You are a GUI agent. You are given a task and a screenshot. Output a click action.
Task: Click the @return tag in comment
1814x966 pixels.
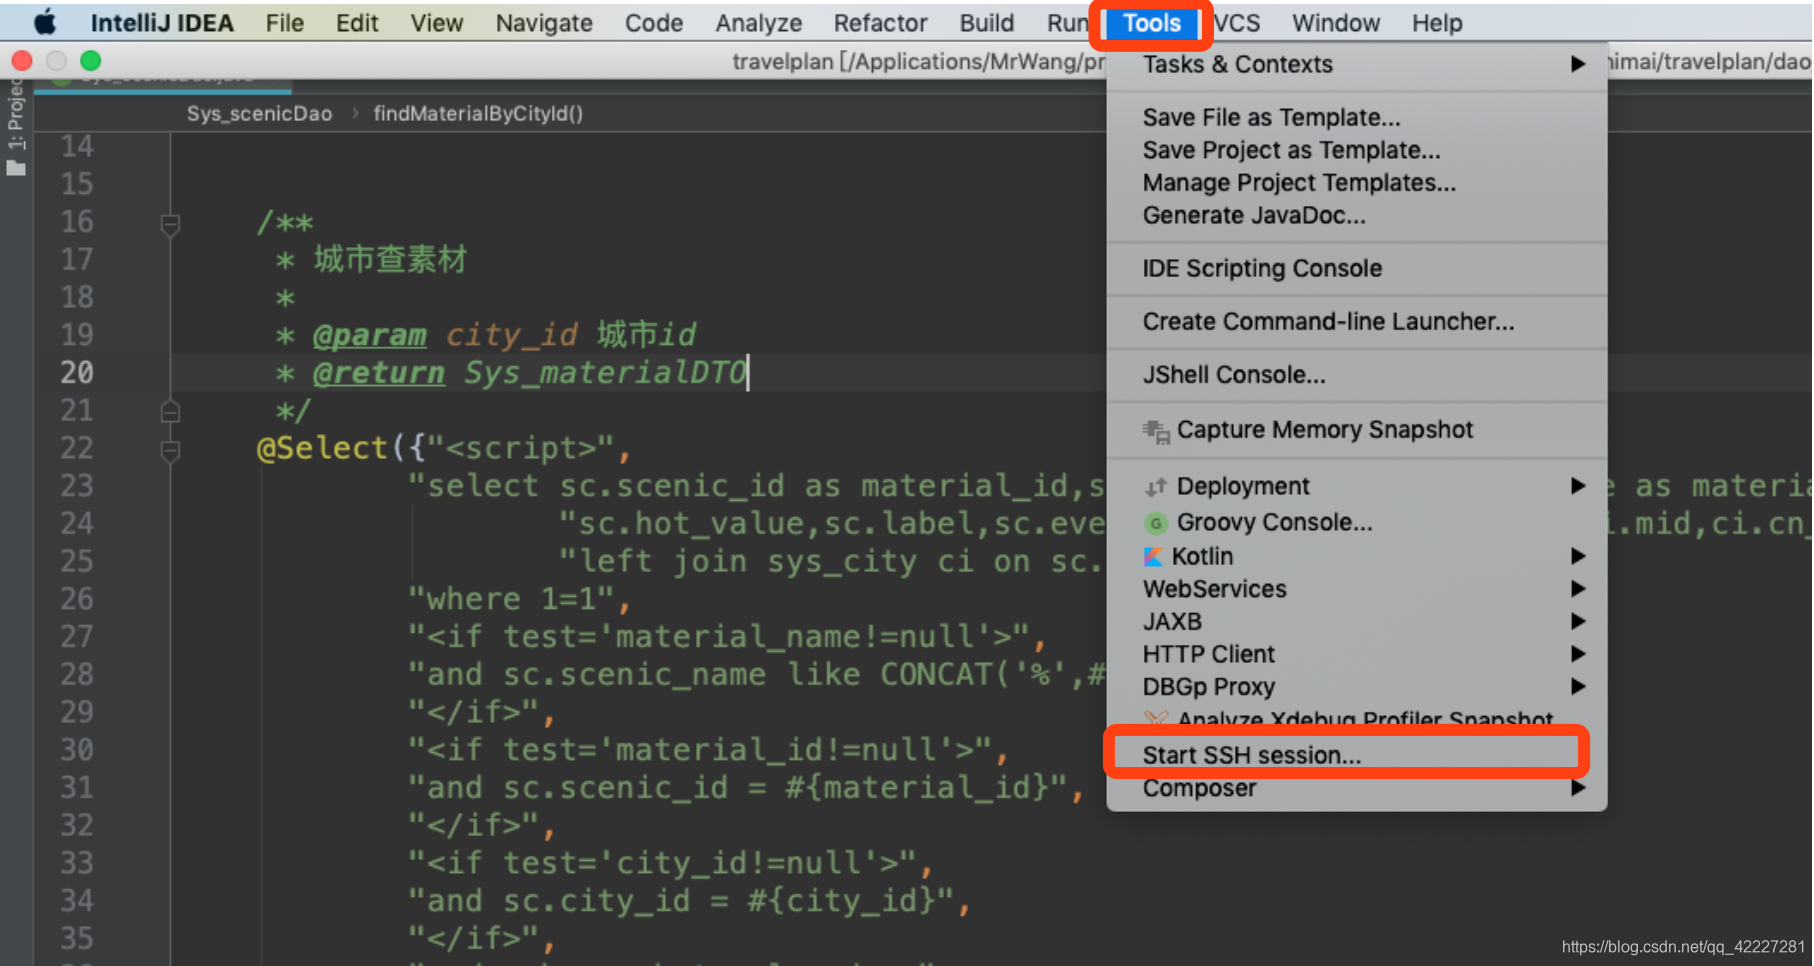[378, 373]
